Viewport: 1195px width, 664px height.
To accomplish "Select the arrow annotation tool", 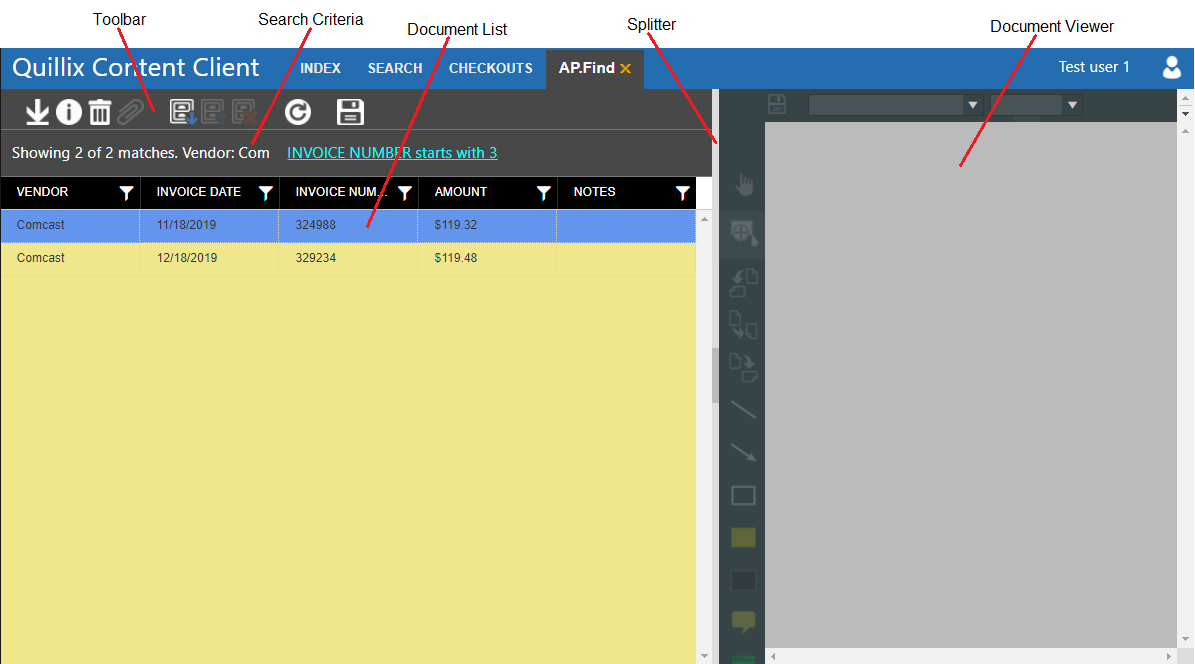I will [743, 453].
